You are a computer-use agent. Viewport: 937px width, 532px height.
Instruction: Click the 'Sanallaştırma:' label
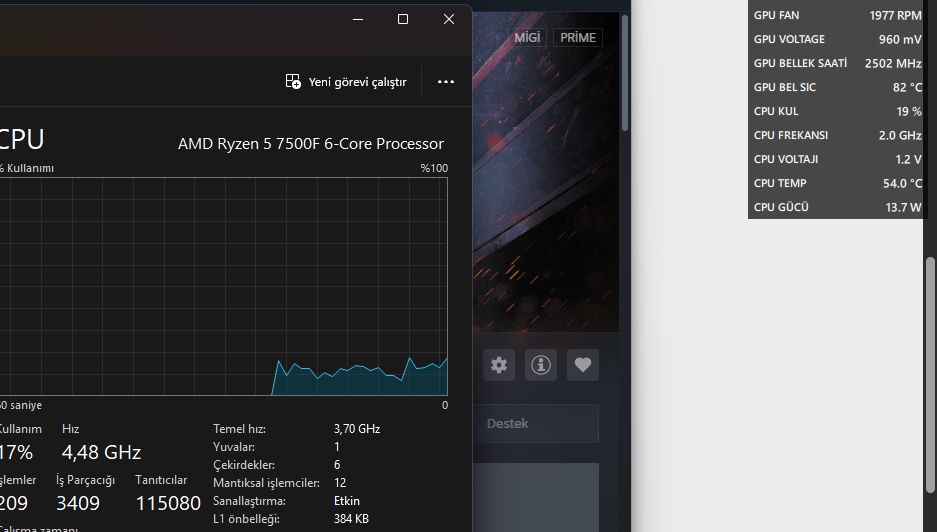tap(249, 500)
